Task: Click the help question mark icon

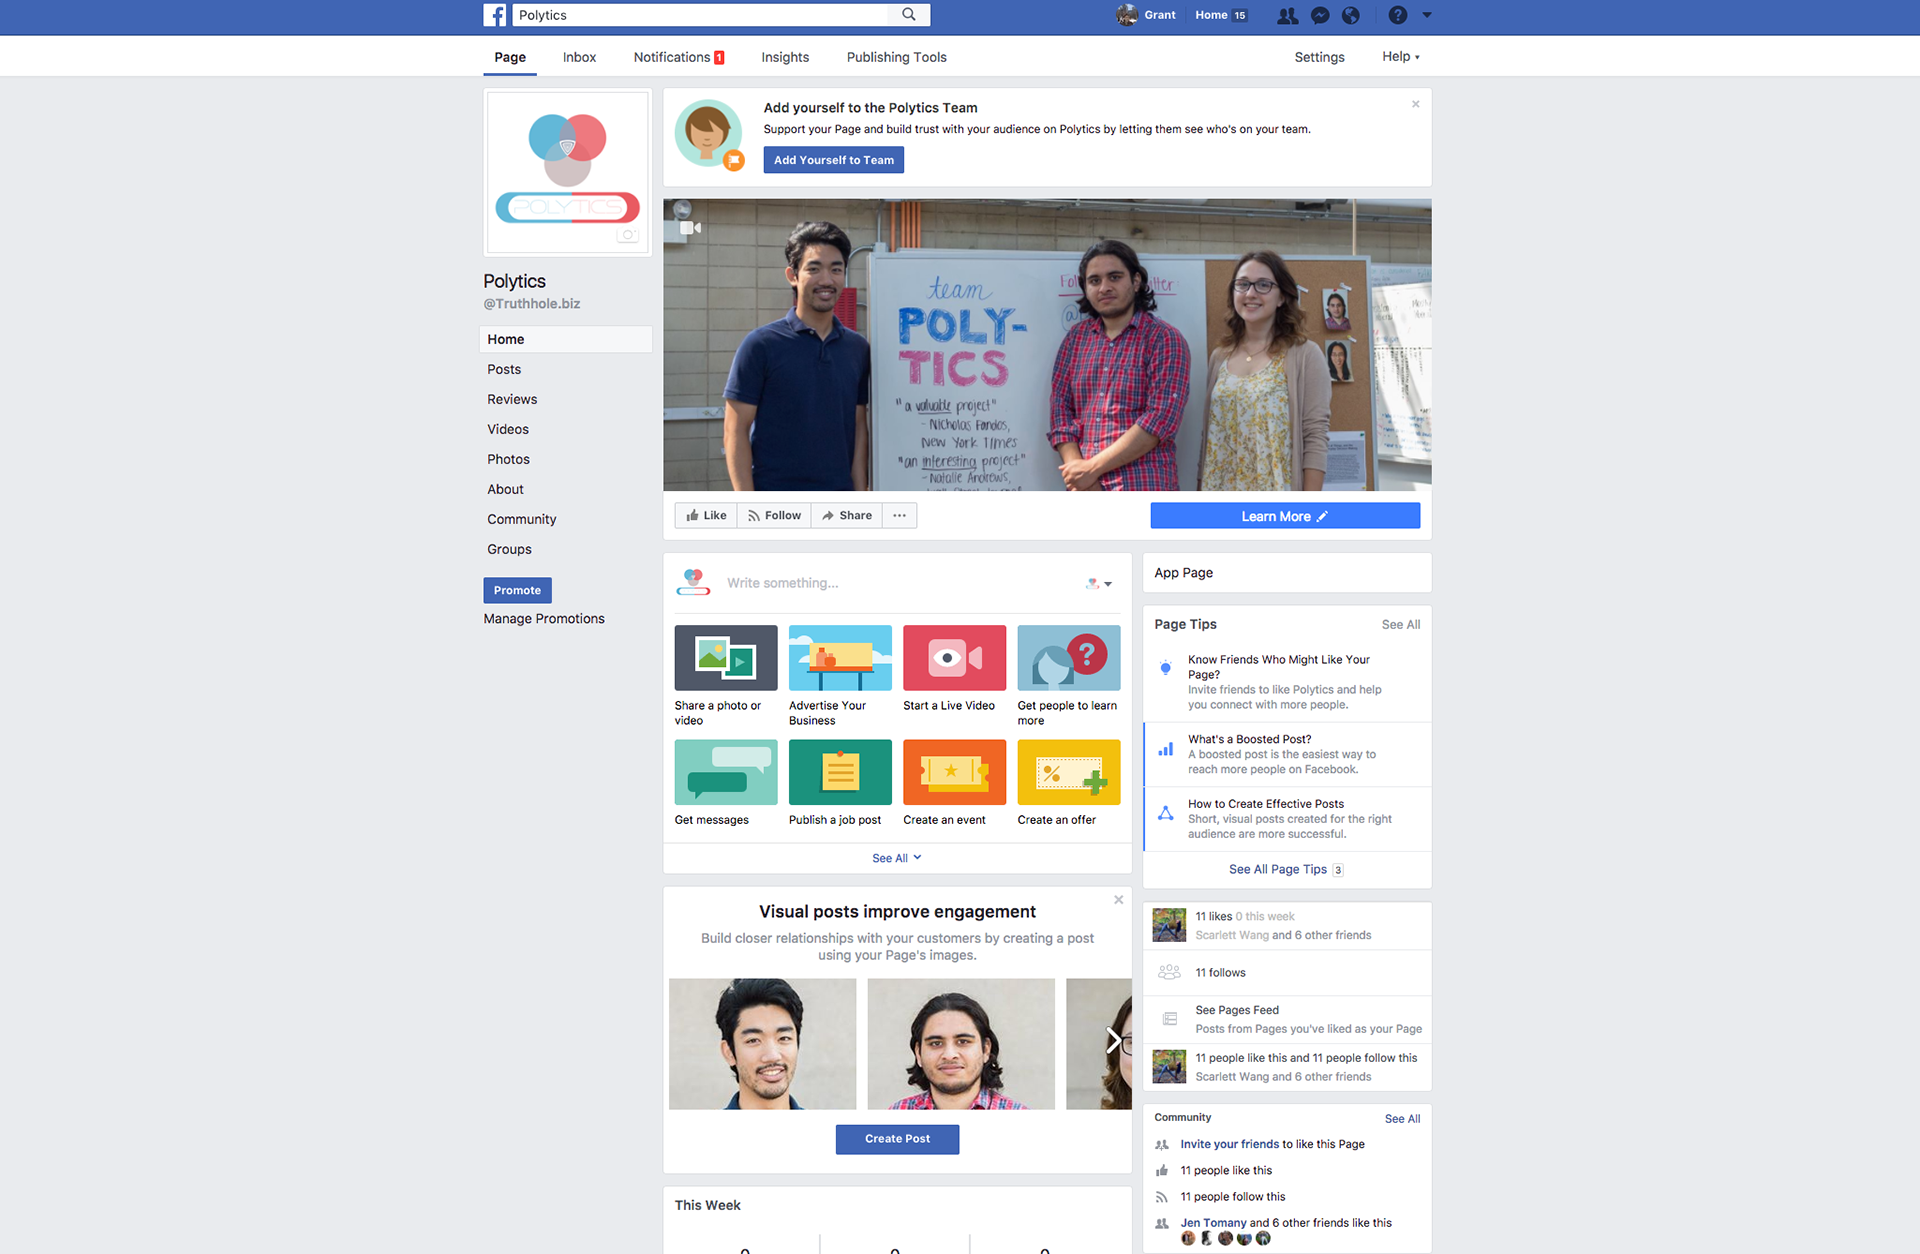Action: tap(1398, 15)
